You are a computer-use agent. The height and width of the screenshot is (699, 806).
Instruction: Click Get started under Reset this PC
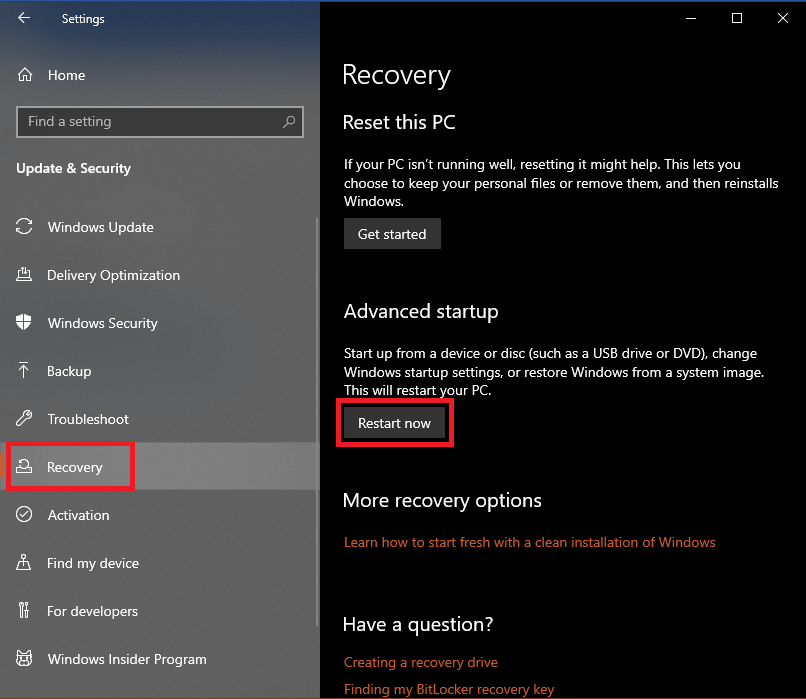[392, 233]
